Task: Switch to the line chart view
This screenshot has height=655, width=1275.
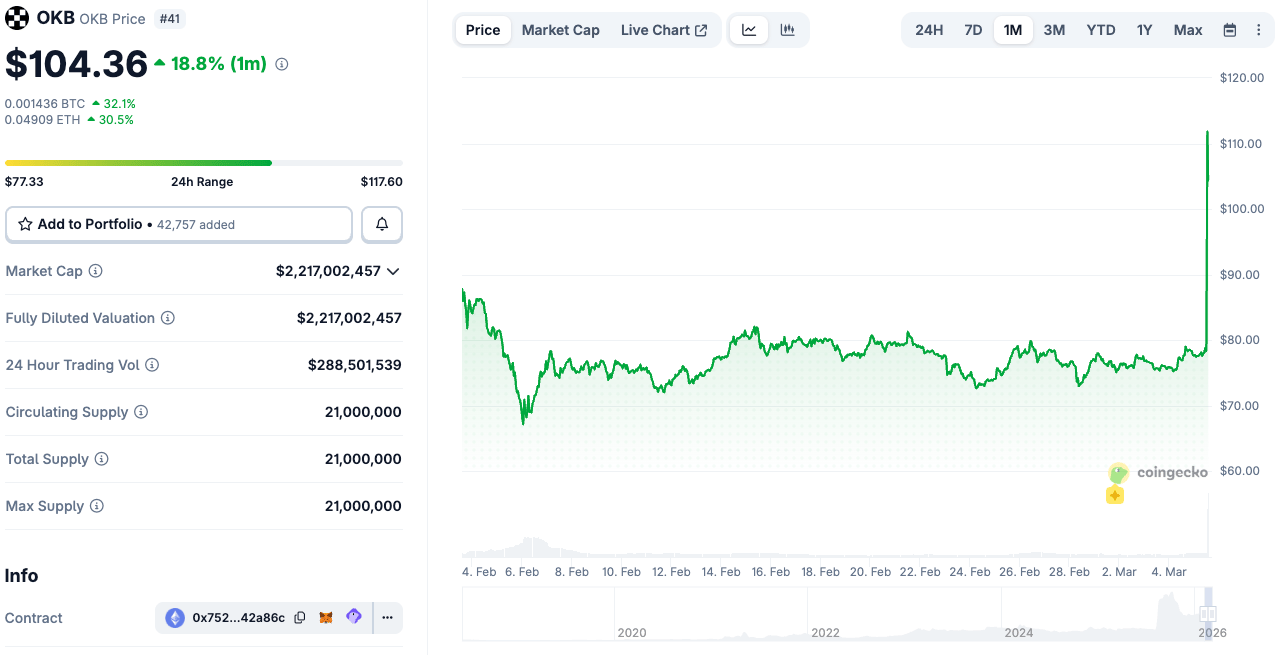Action: click(x=749, y=30)
